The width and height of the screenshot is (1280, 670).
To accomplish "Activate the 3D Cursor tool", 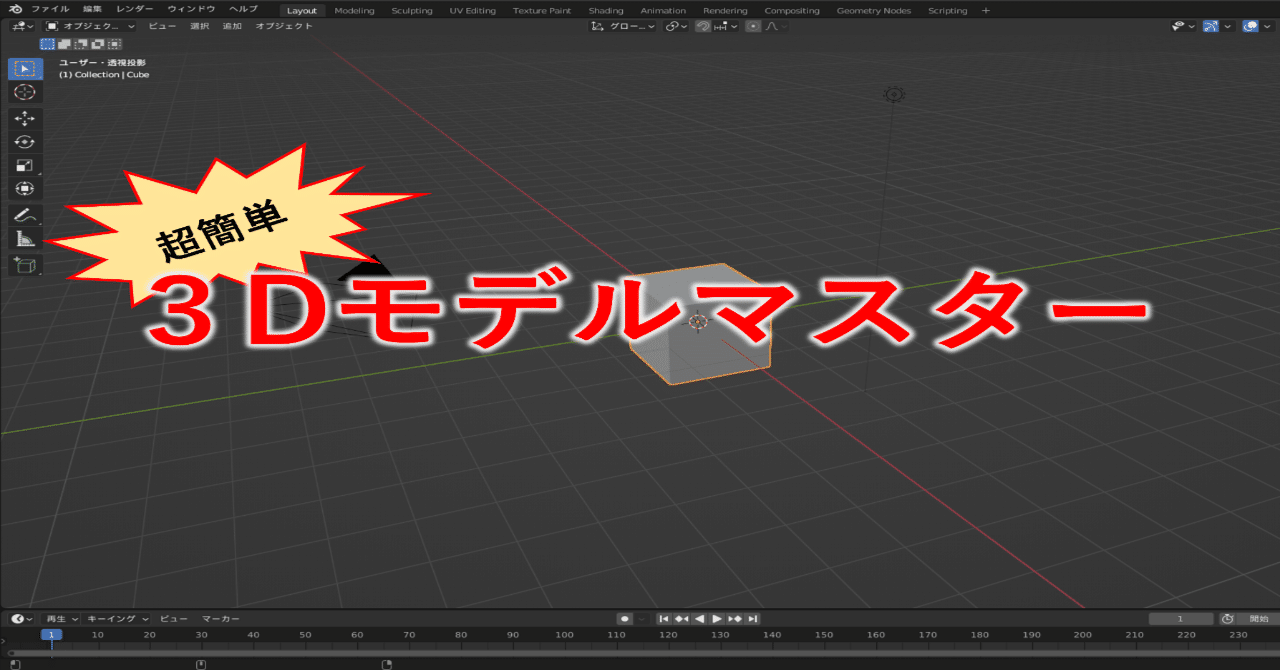I will 24,92.
